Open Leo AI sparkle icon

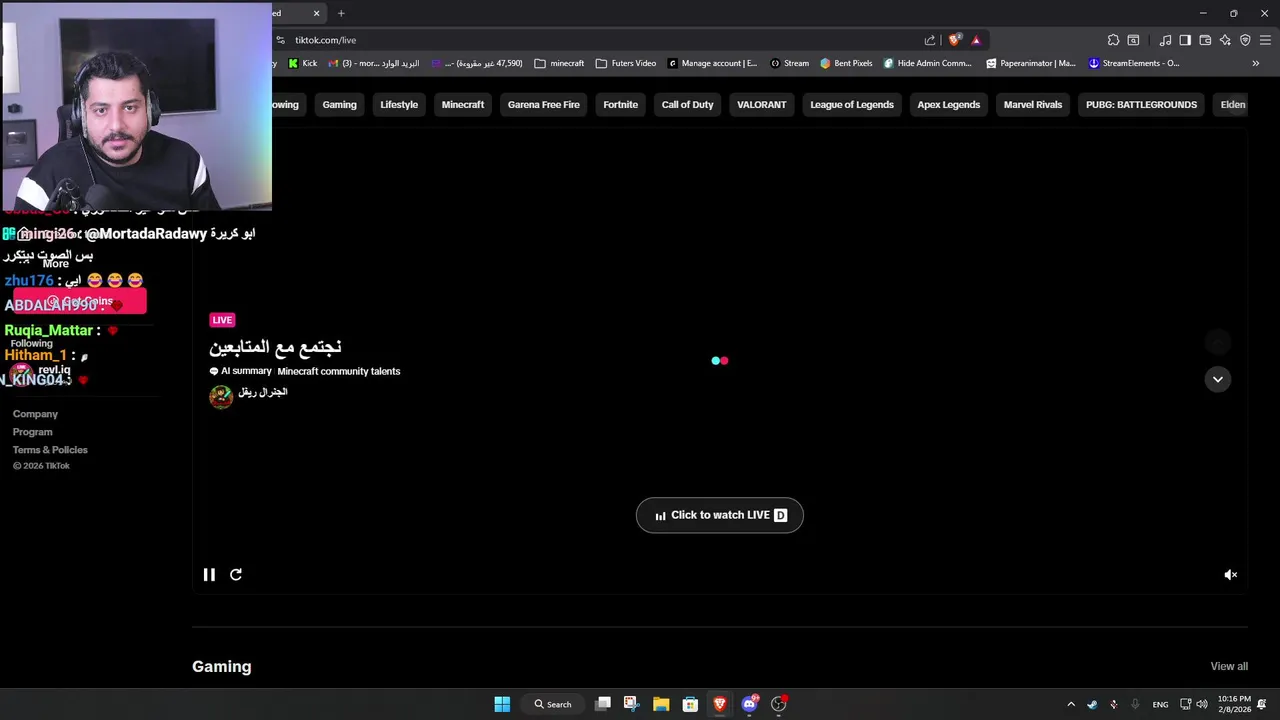[x=1225, y=40]
